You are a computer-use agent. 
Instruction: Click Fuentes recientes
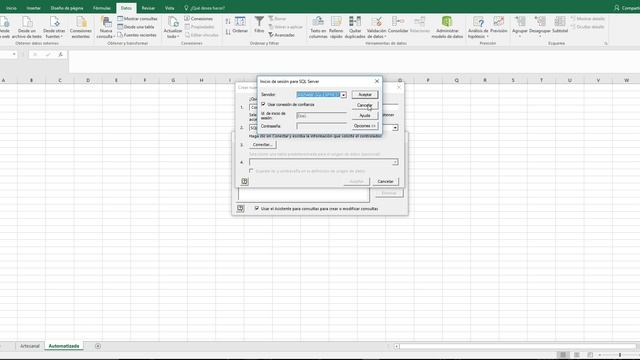(137, 35)
